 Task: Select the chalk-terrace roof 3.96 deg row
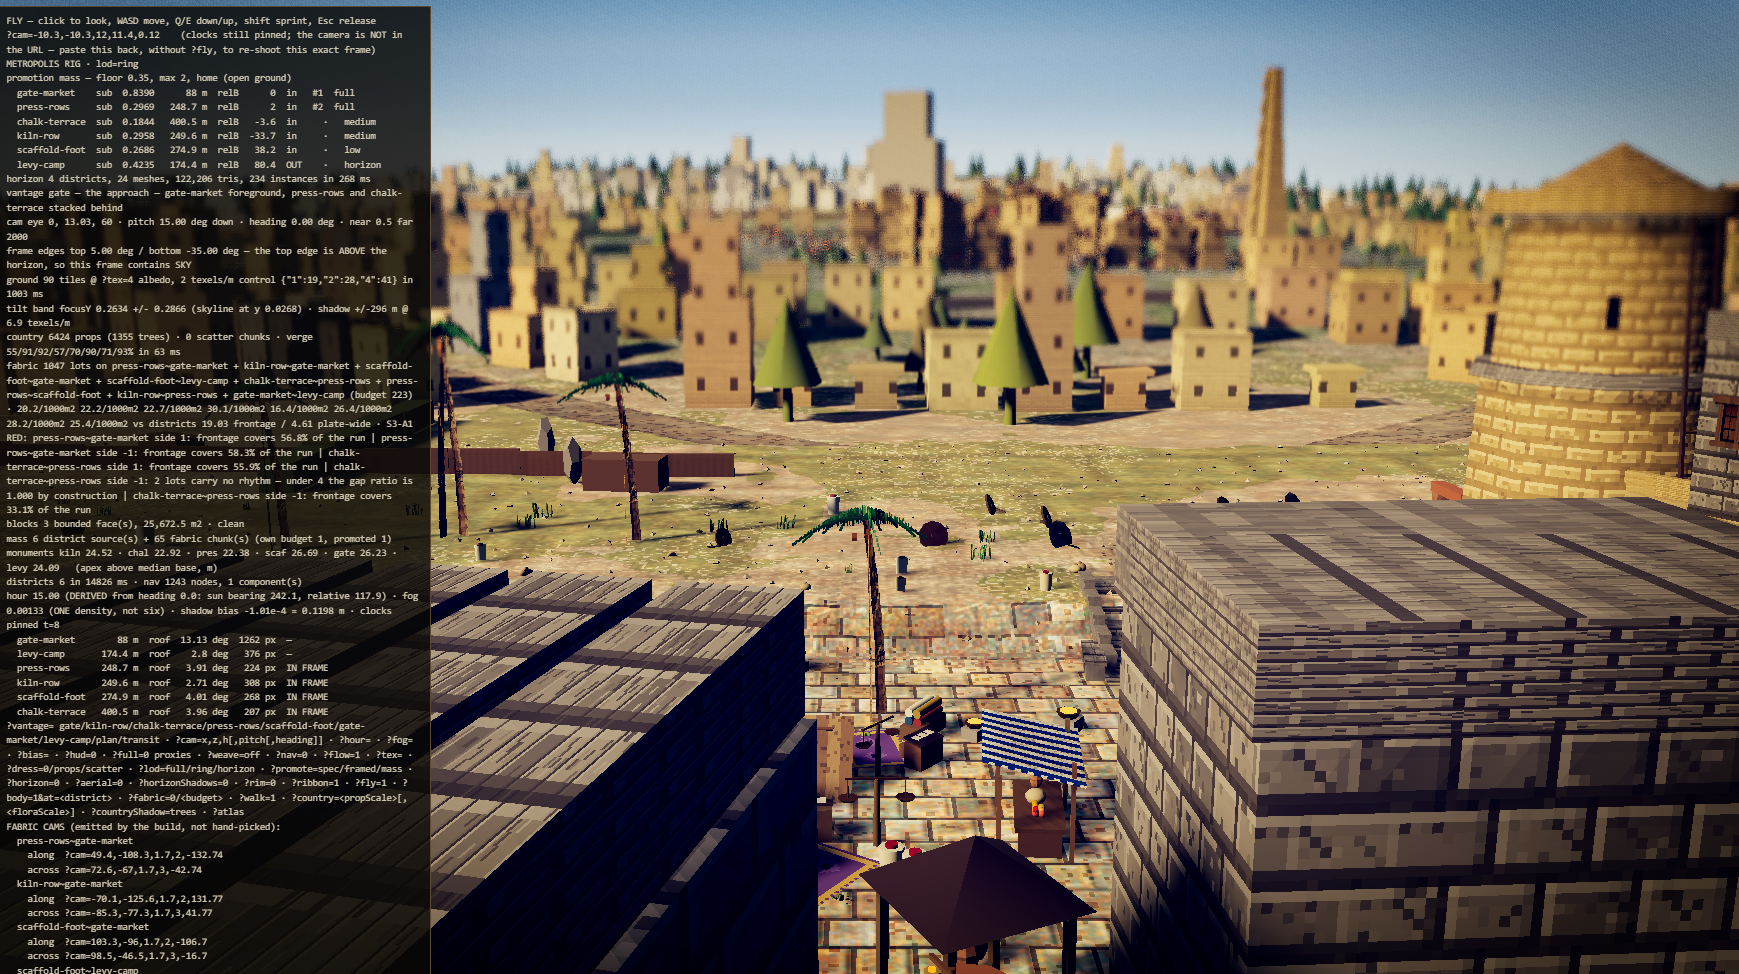tap(172, 712)
